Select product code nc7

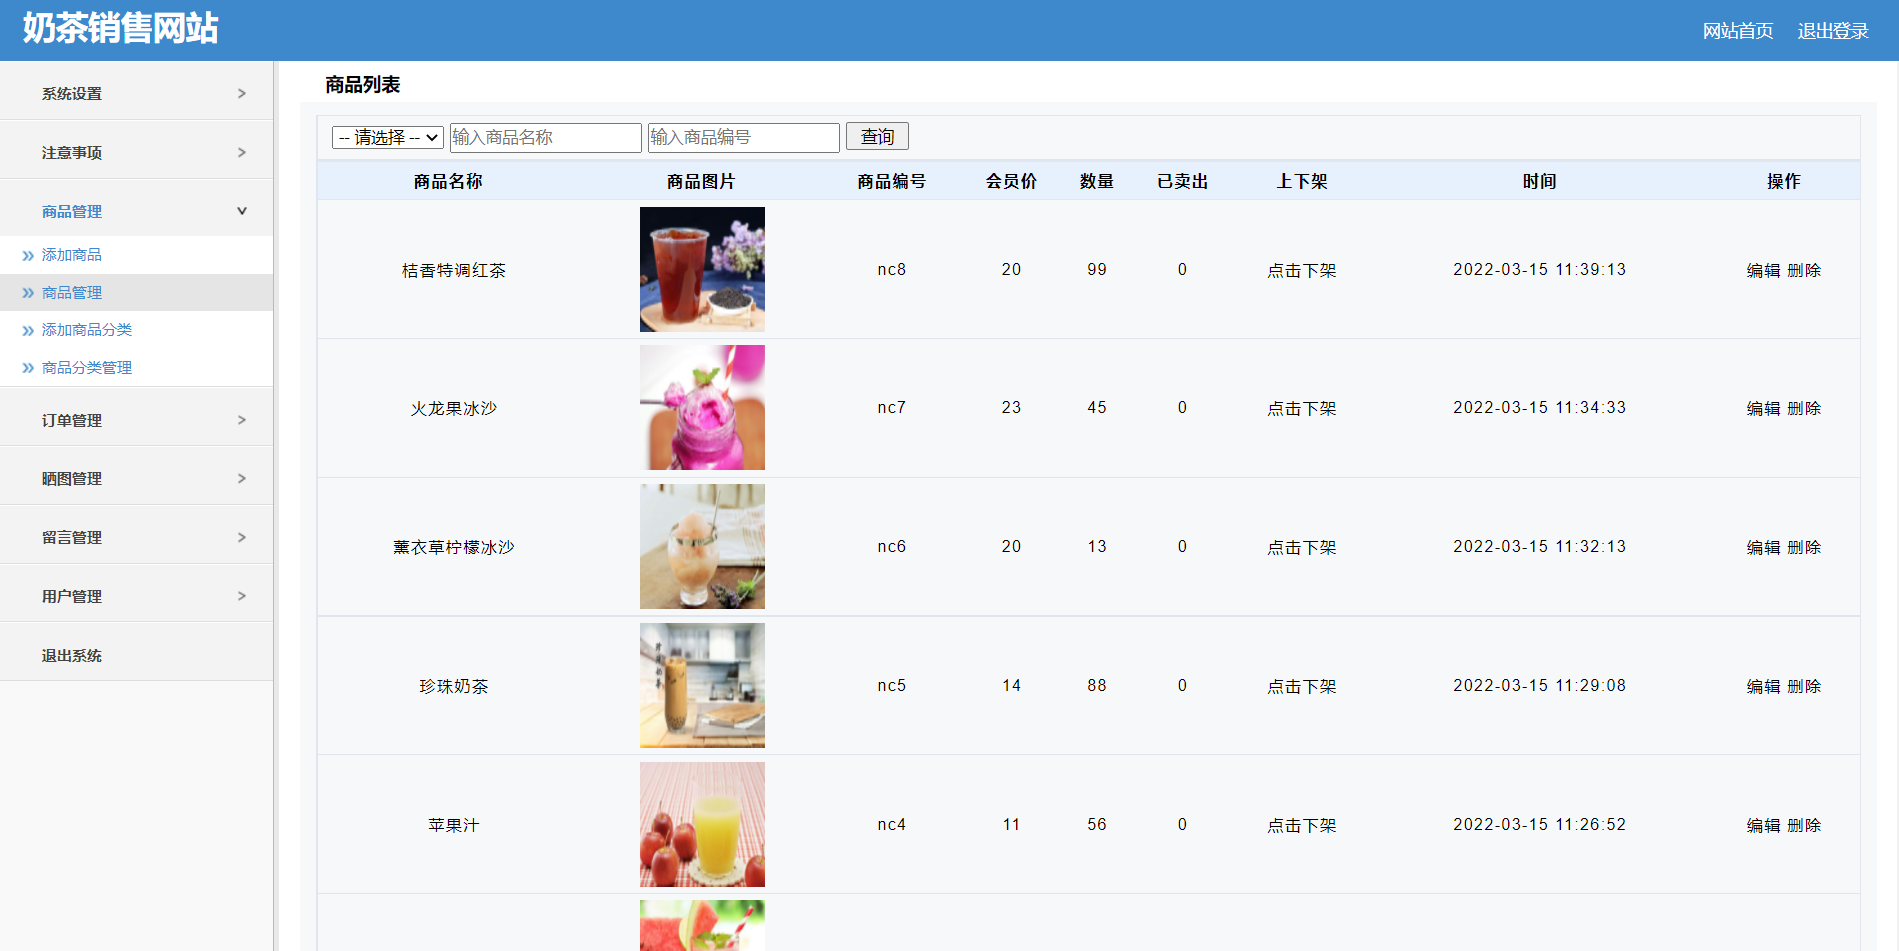pyautogui.click(x=892, y=407)
